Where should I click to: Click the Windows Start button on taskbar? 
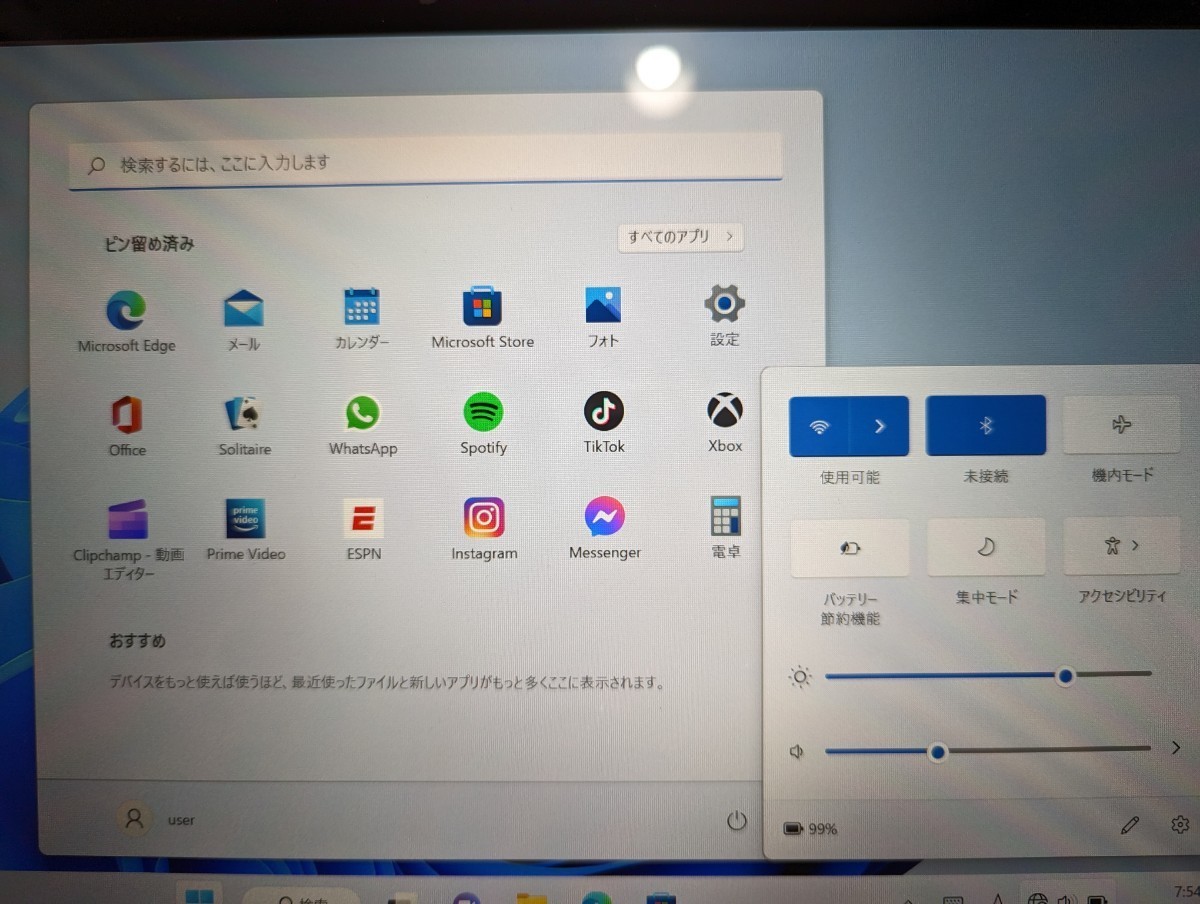(x=200, y=893)
